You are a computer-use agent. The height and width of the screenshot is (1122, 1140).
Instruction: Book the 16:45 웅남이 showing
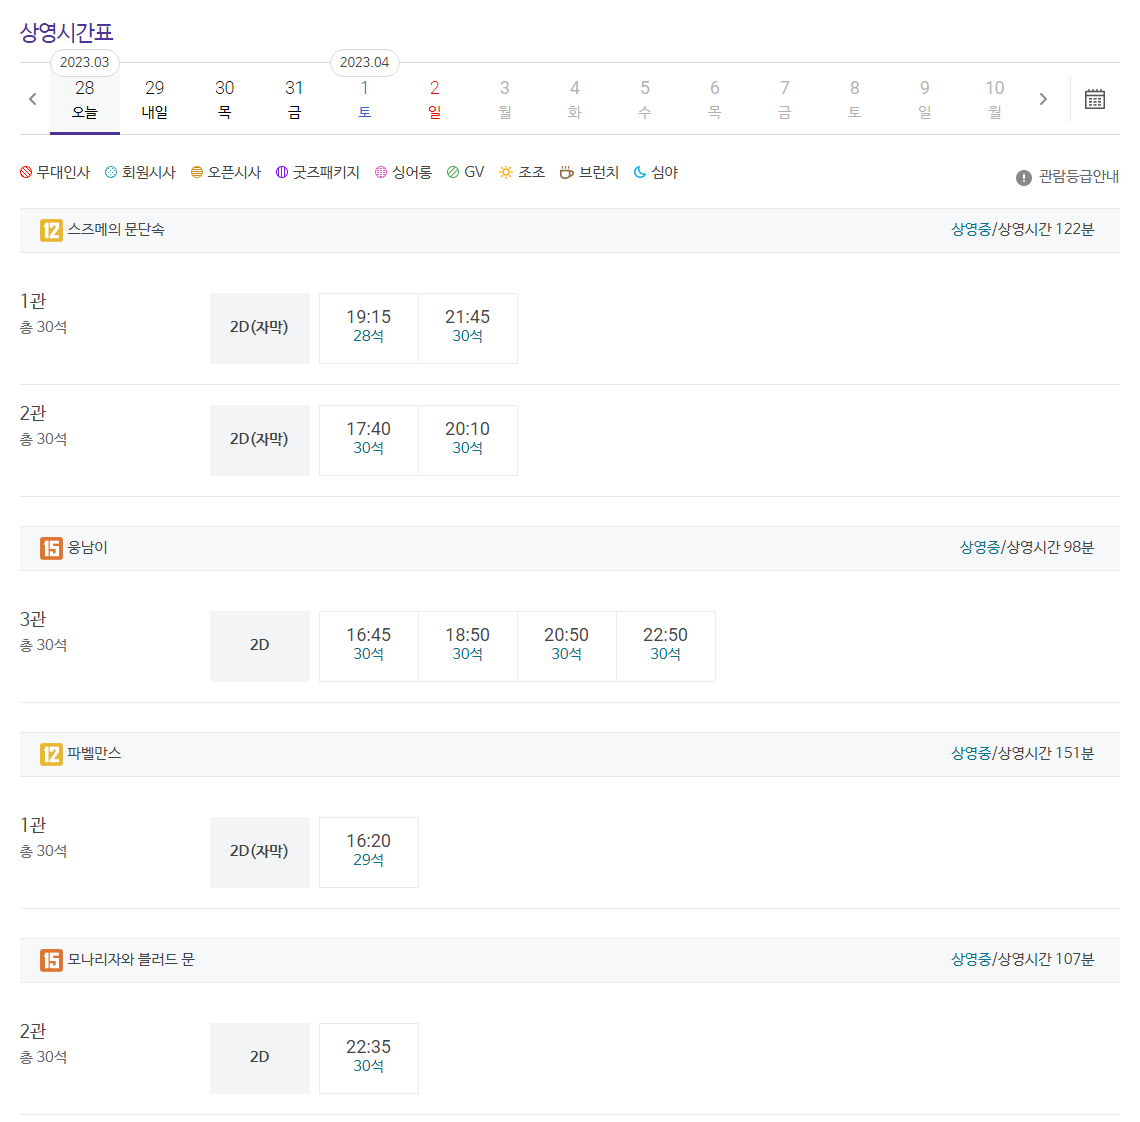[x=369, y=646]
